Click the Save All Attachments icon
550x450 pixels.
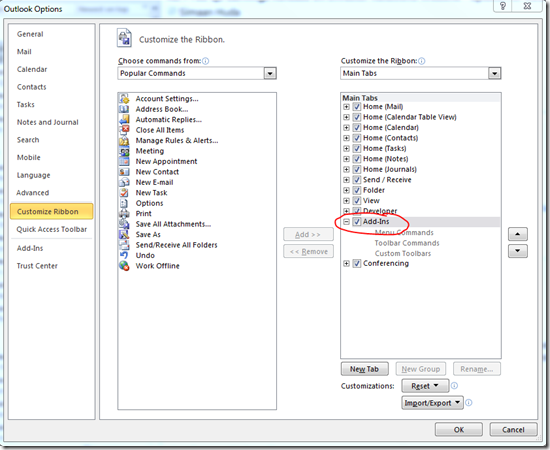[124, 224]
